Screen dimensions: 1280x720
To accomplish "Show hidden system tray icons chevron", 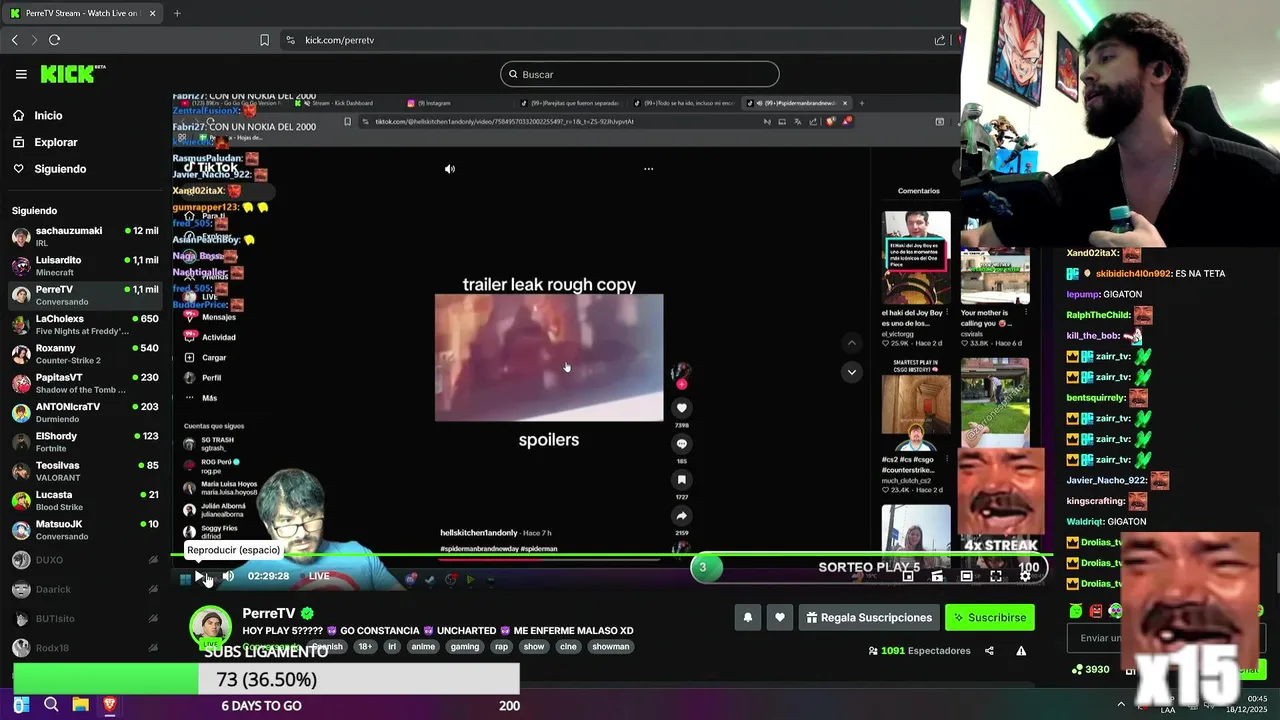I will 1121,705.
